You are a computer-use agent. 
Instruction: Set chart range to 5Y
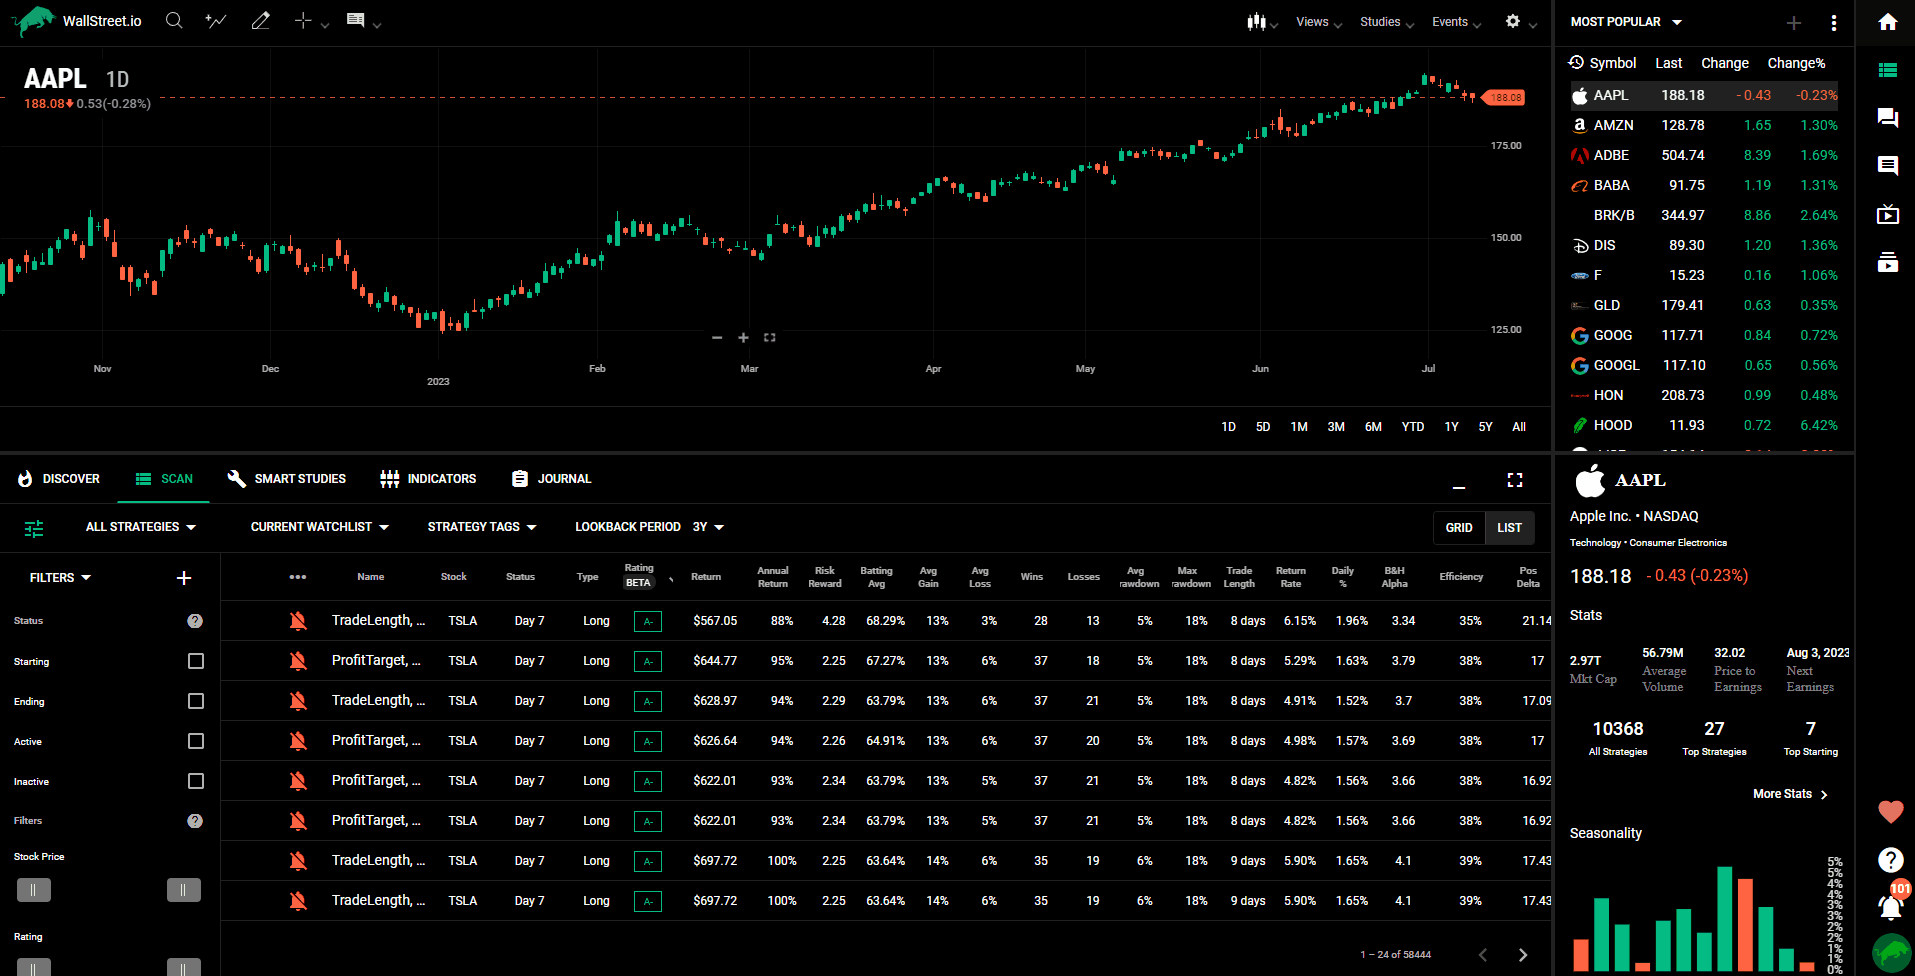pyautogui.click(x=1486, y=427)
